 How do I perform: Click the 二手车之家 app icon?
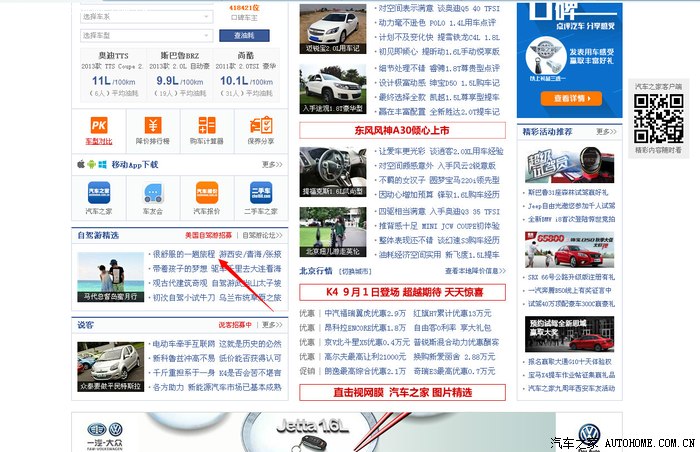(261, 192)
